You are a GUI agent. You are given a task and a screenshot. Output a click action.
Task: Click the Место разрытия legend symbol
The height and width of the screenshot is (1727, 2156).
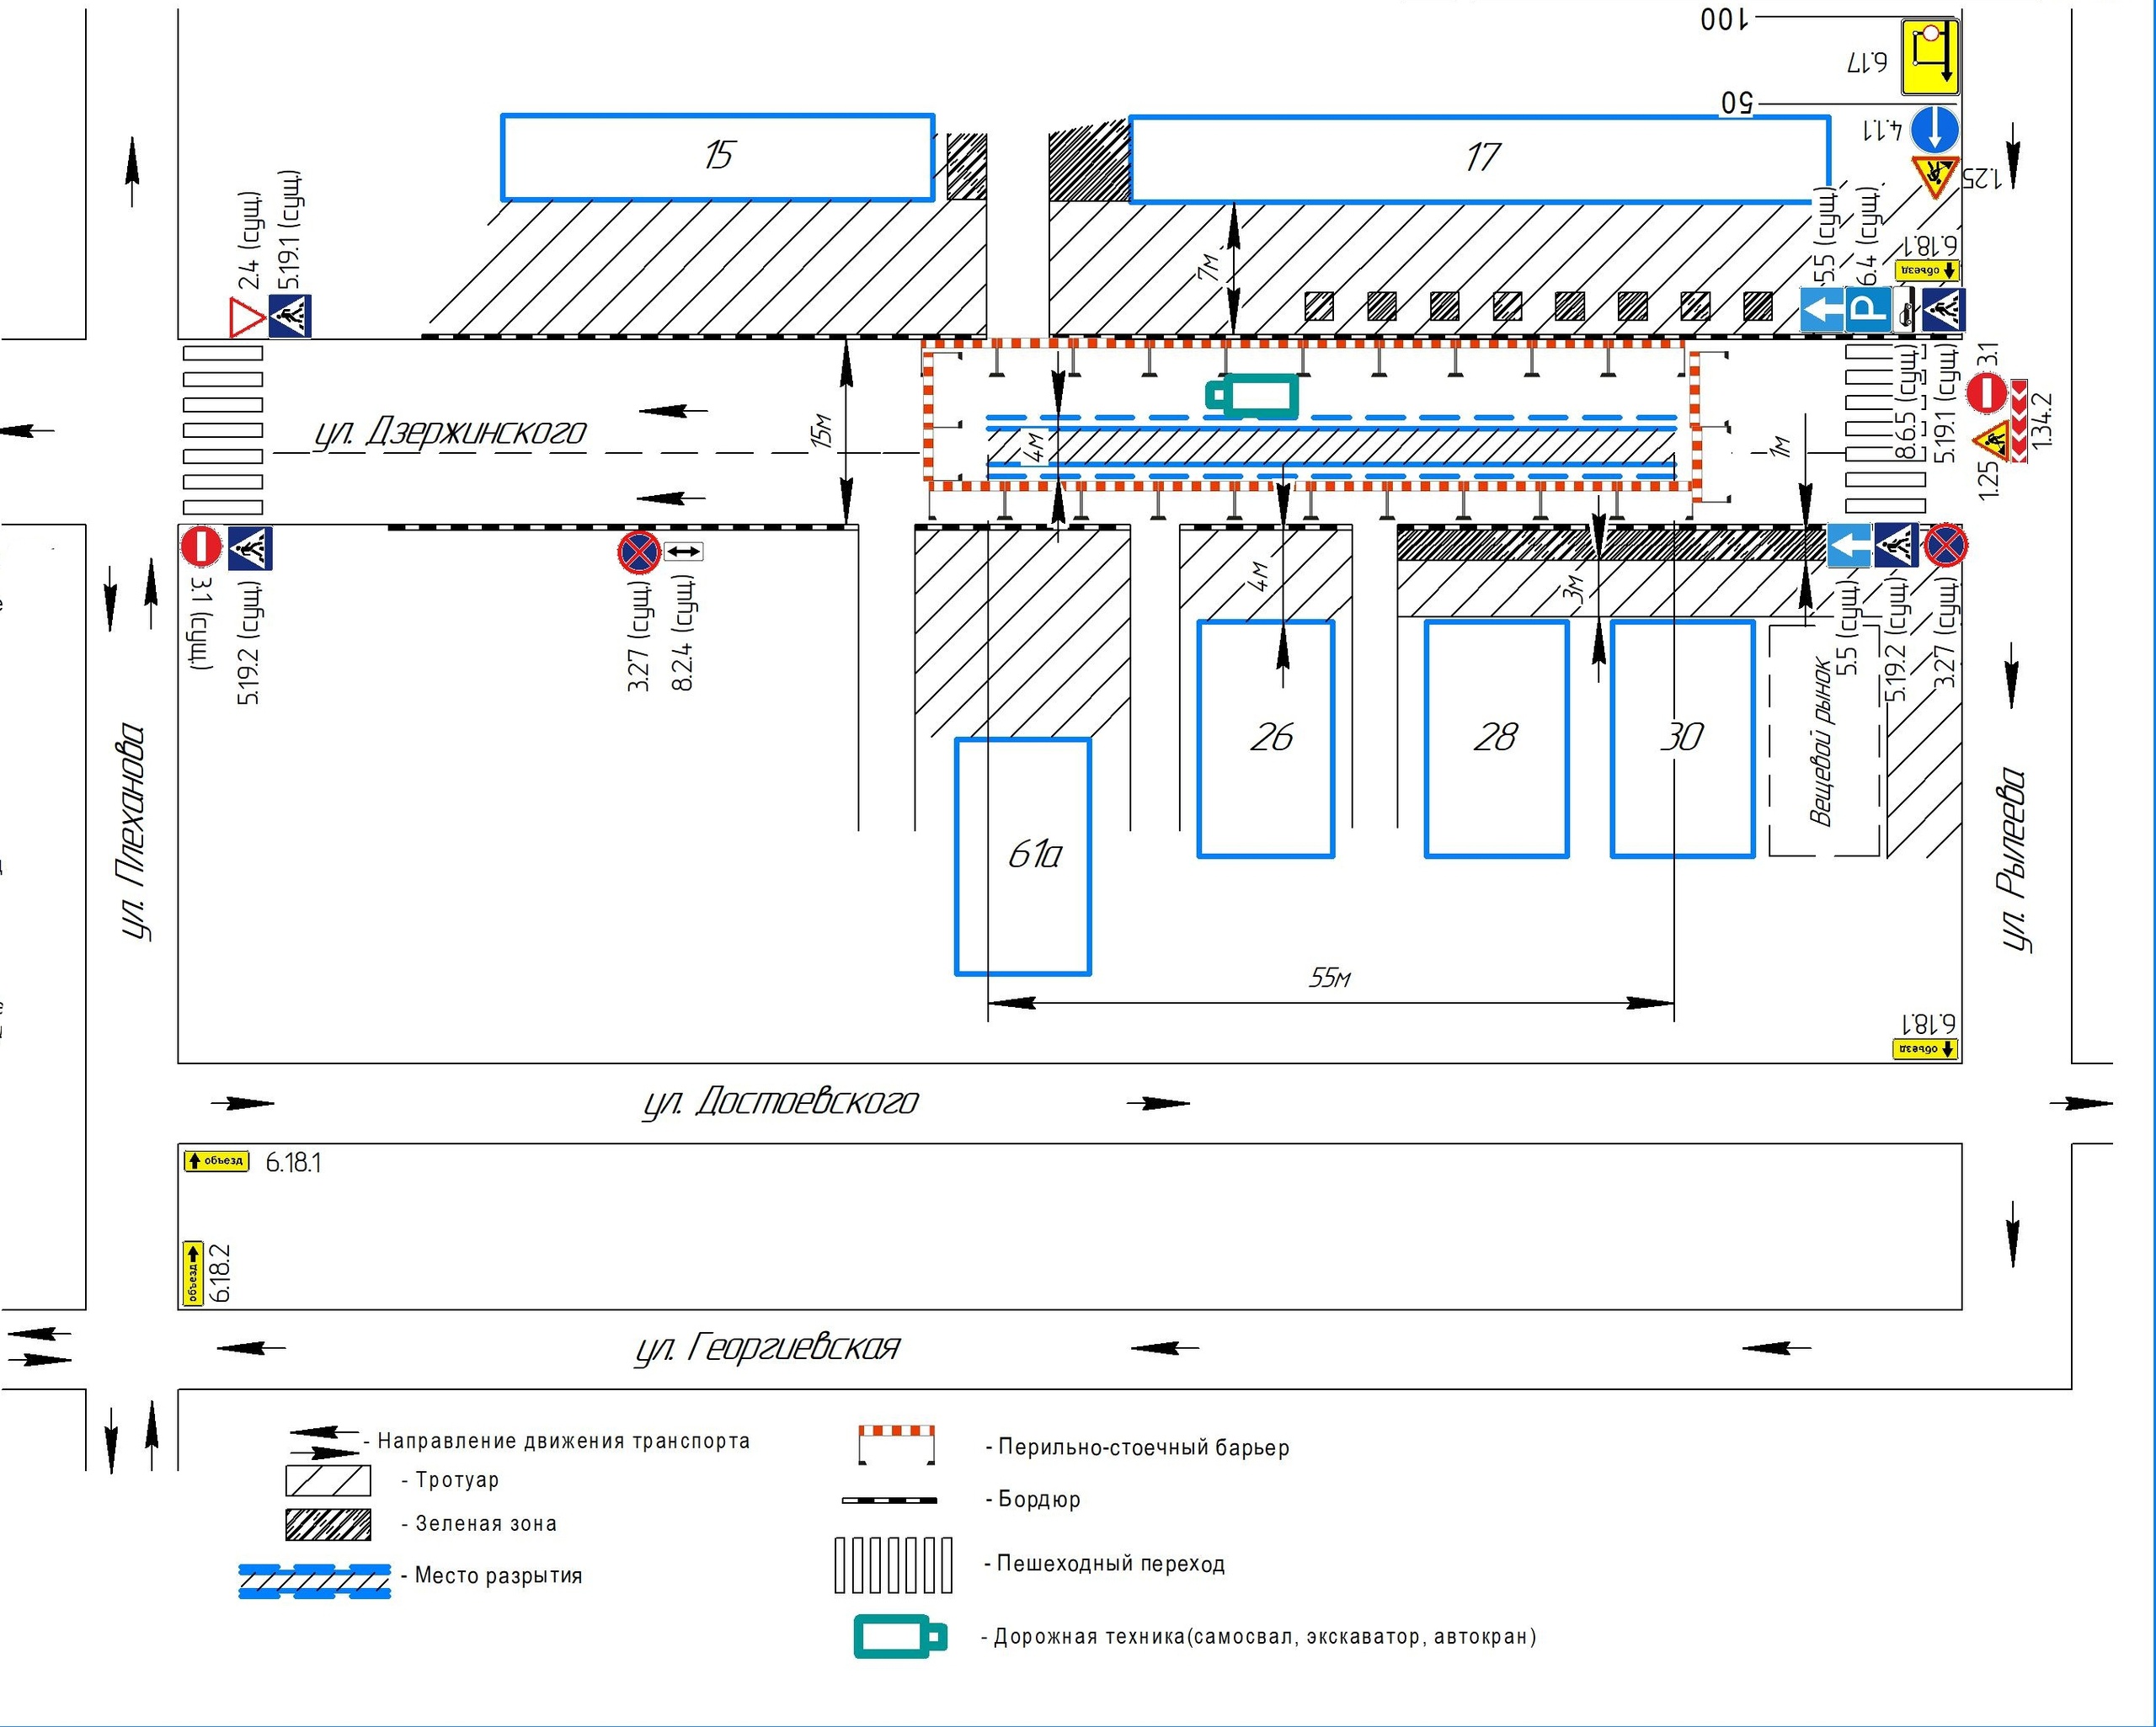click(314, 1581)
